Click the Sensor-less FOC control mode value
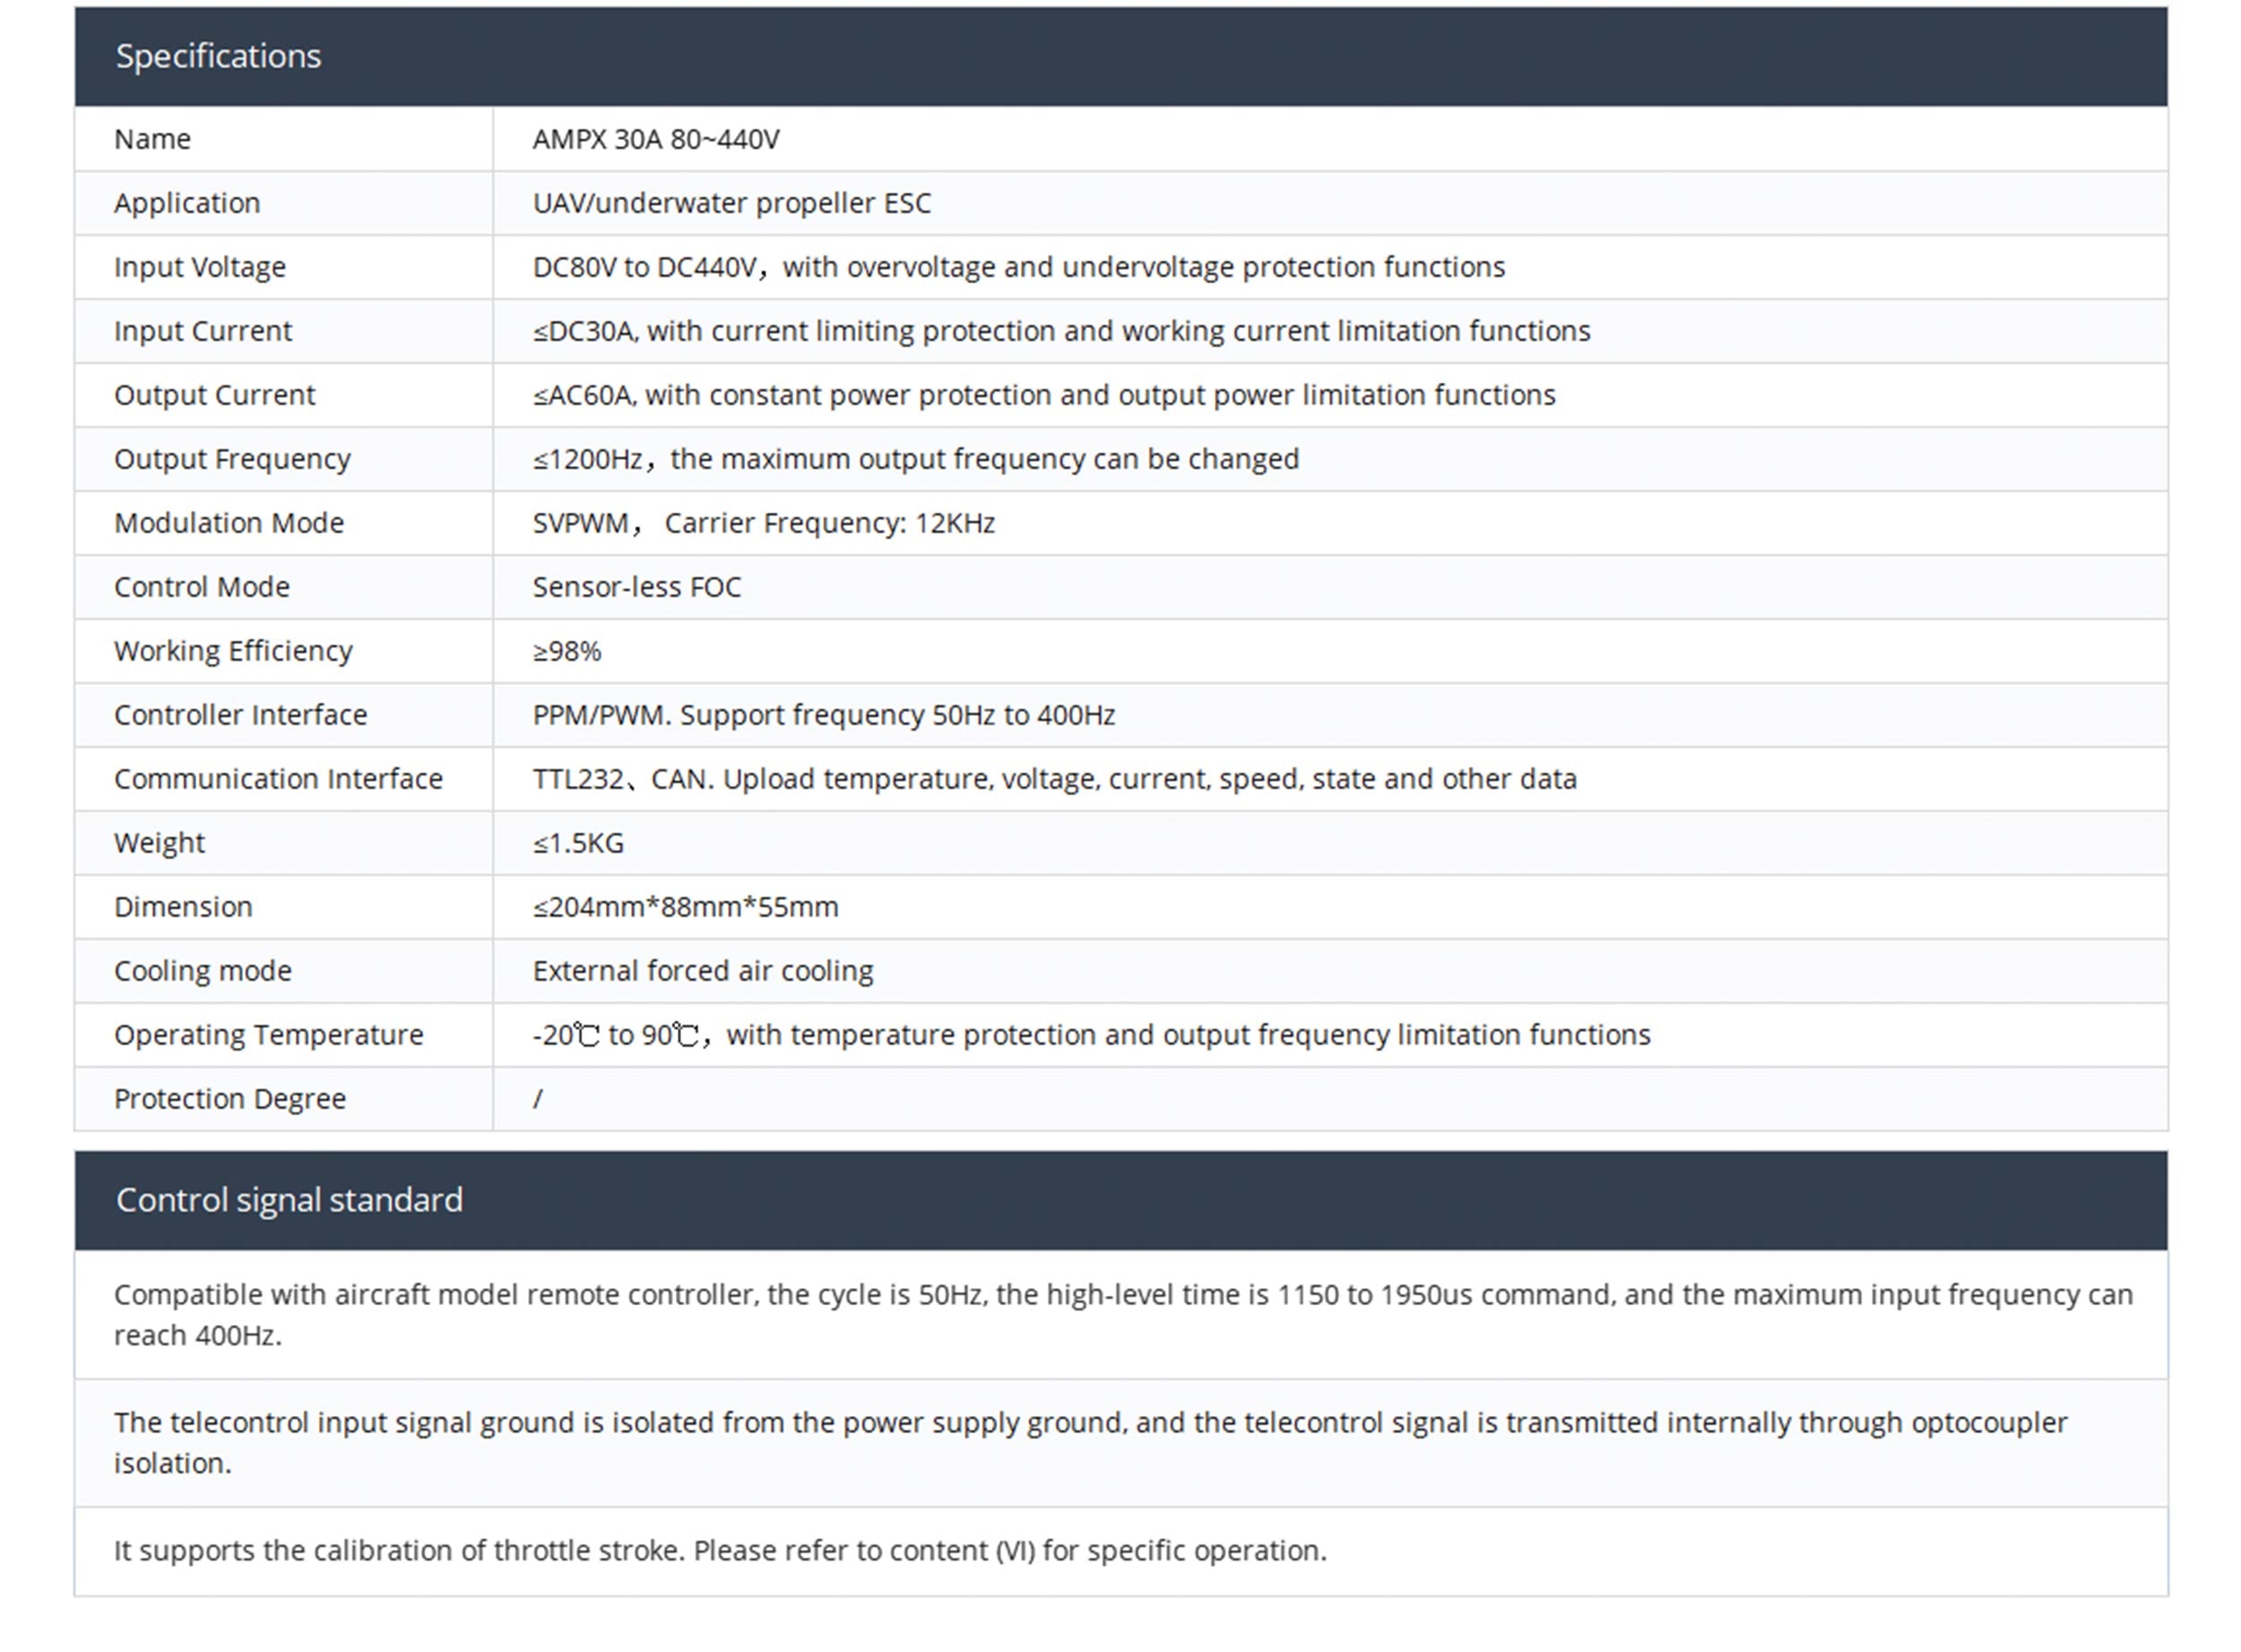Image resolution: width=2241 pixels, height=1652 pixels. click(x=637, y=587)
